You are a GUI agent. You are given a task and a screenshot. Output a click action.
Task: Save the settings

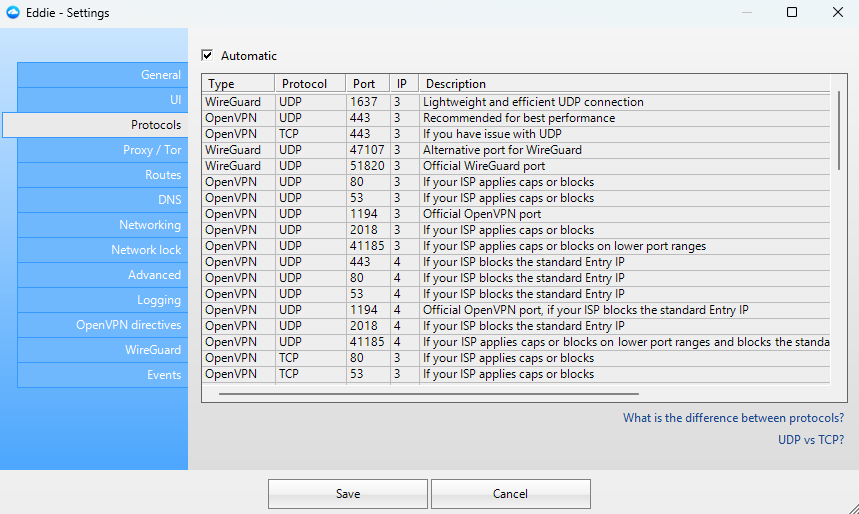coord(348,494)
